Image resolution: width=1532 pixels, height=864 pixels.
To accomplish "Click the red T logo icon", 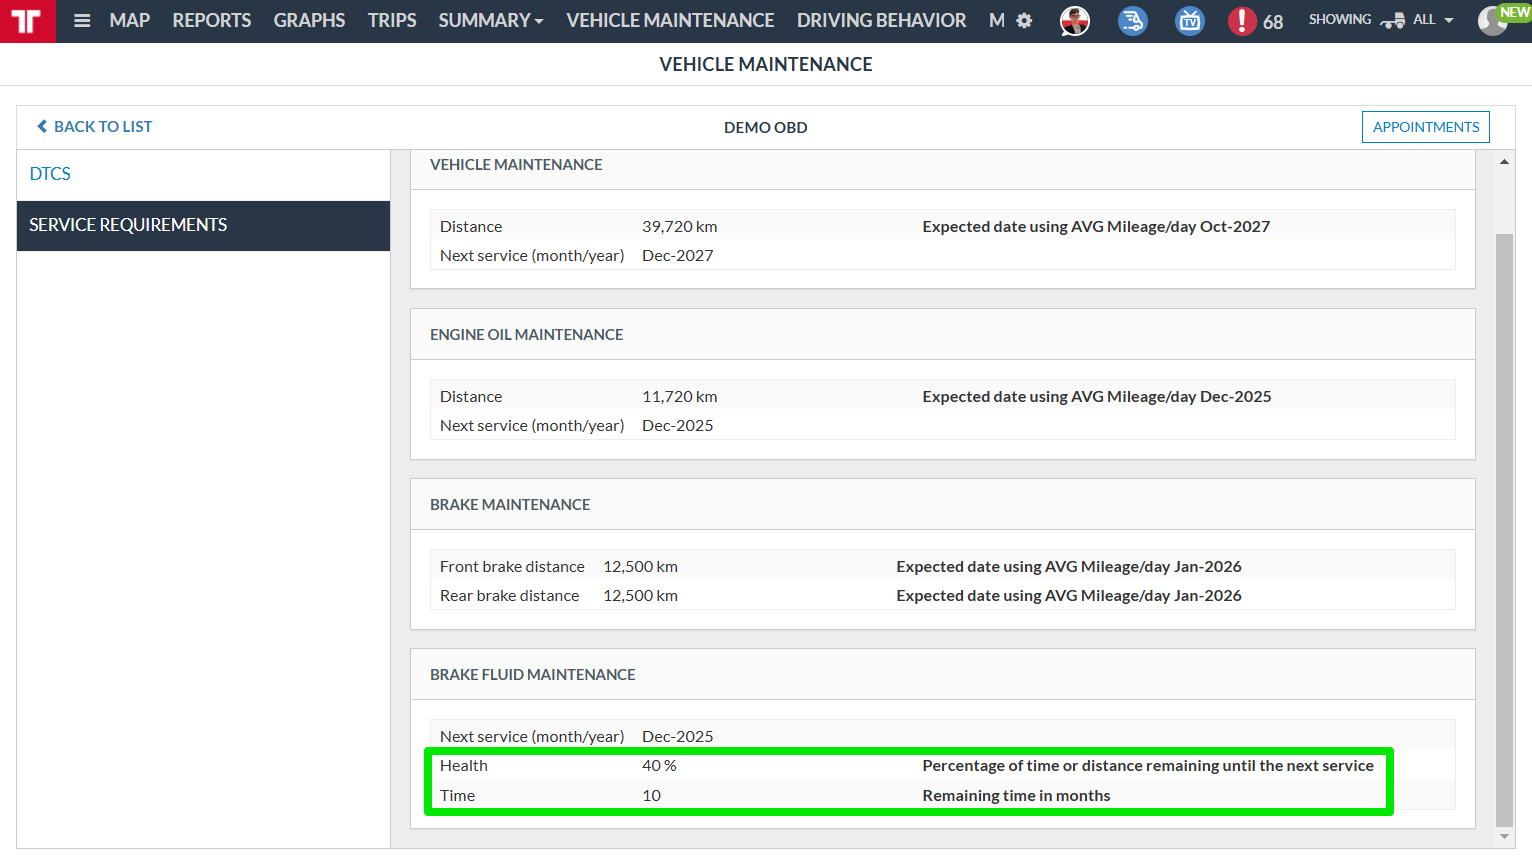I will (27, 21).
